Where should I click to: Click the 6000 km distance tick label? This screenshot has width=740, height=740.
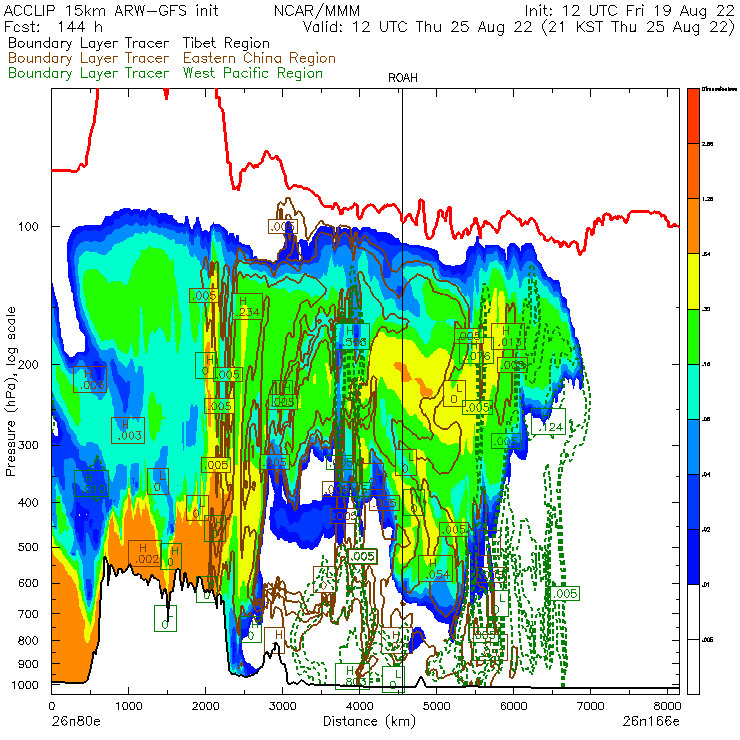513,706
